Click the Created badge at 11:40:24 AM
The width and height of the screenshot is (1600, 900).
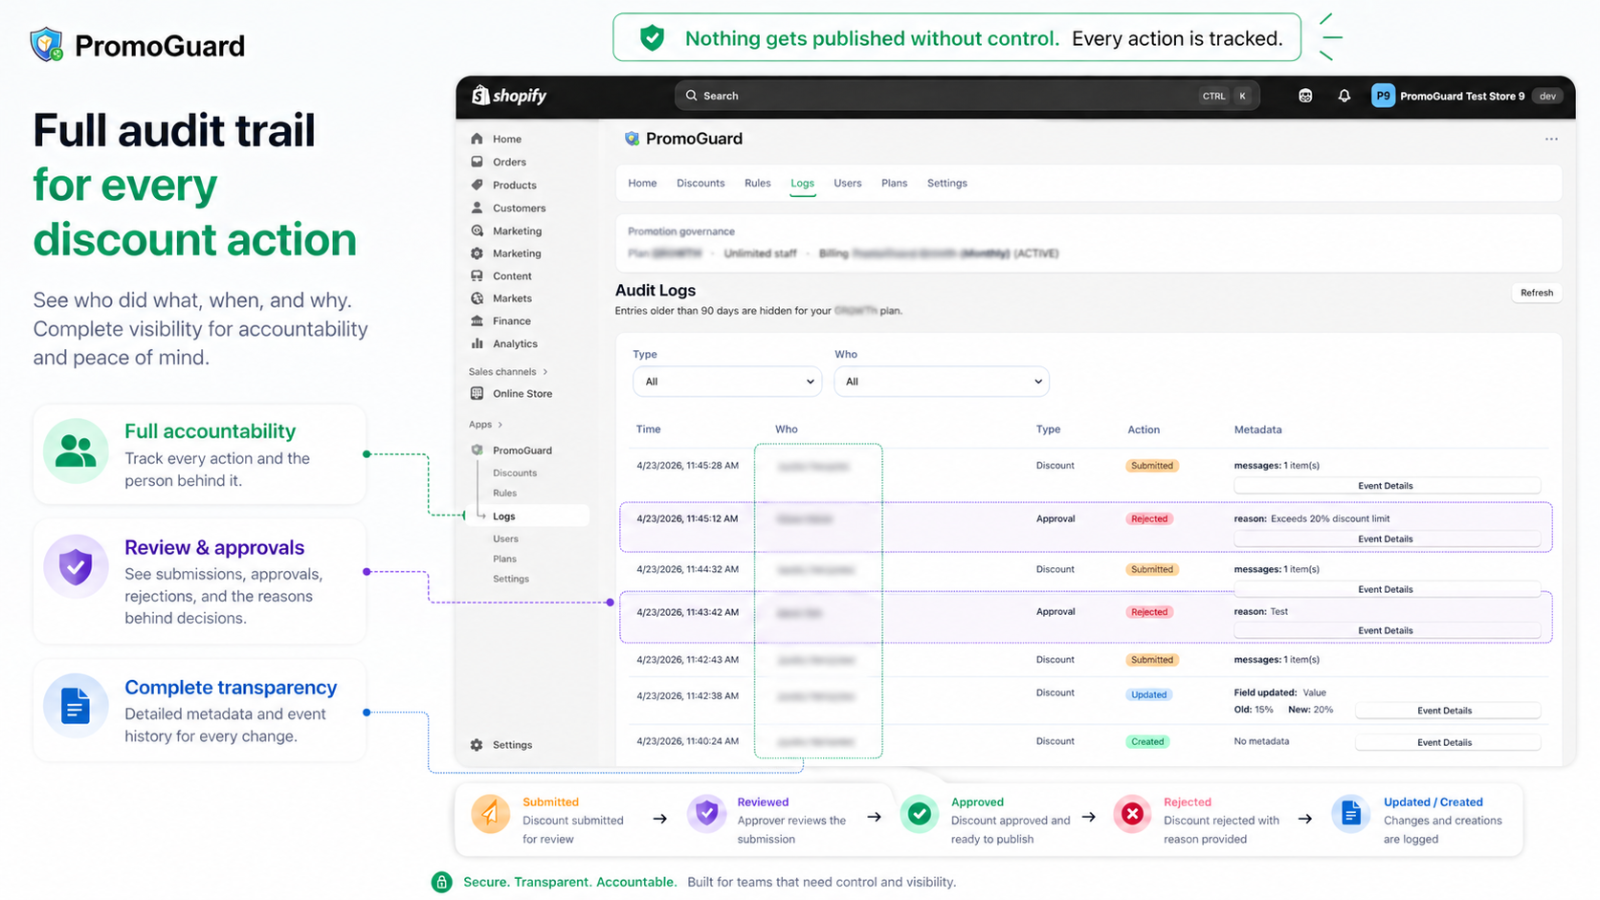pyautogui.click(x=1147, y=742)
